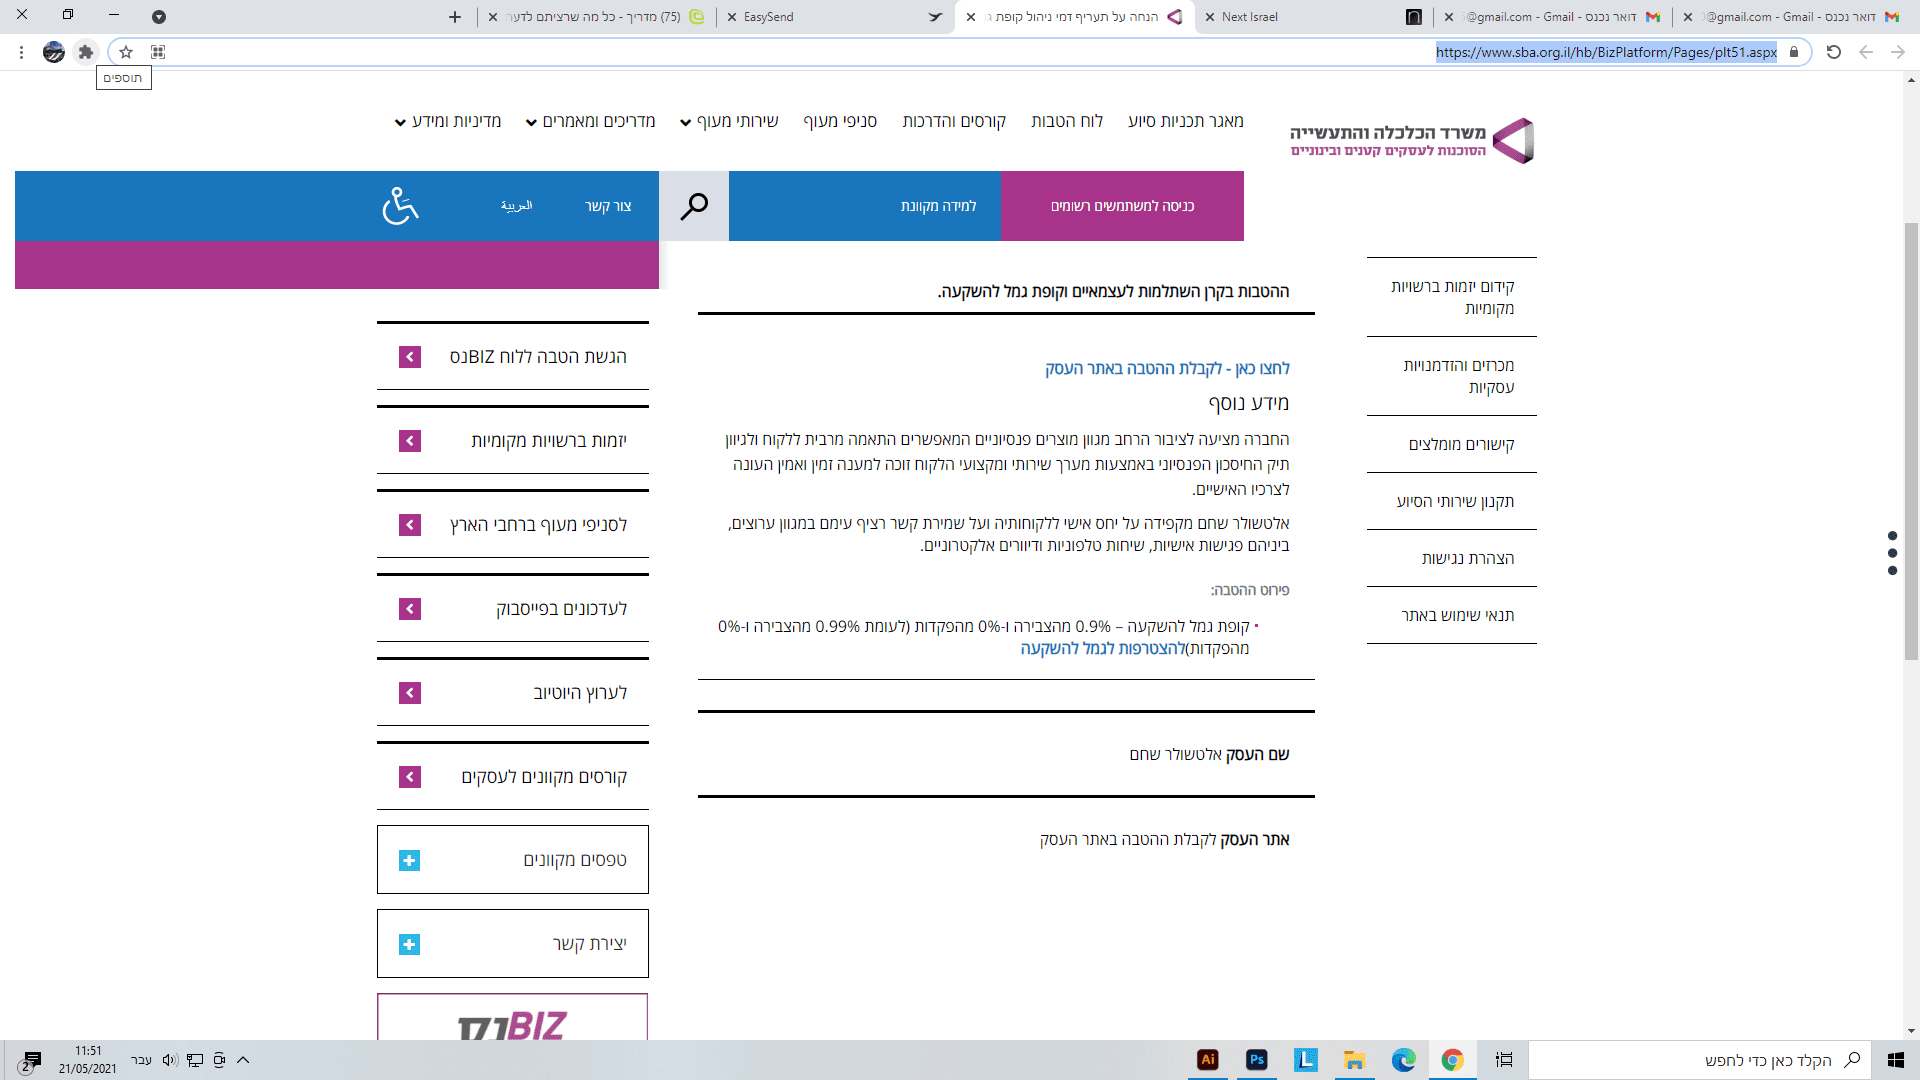
Task: Bookmark this page with the star icon
Action: click(x=126, y=52)
